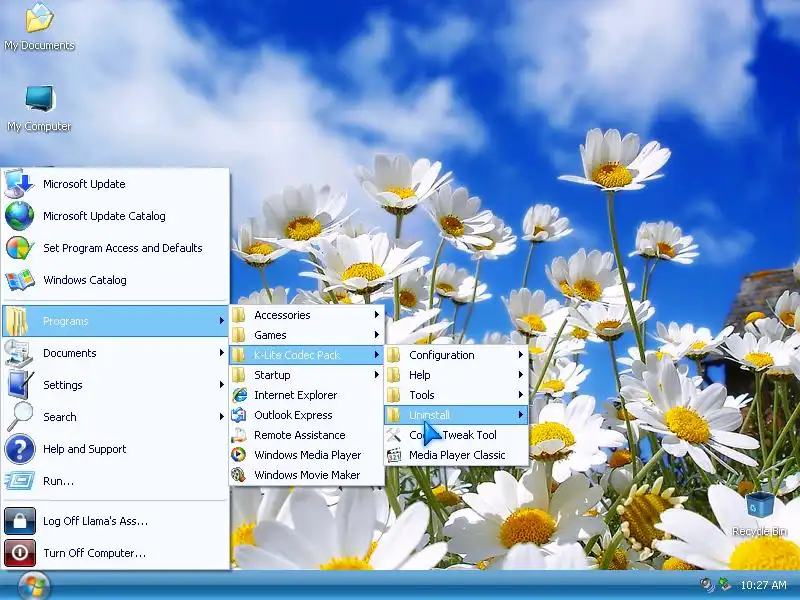
Task: Click Microsoft Update Catalog text
Action: pos(104,216)
